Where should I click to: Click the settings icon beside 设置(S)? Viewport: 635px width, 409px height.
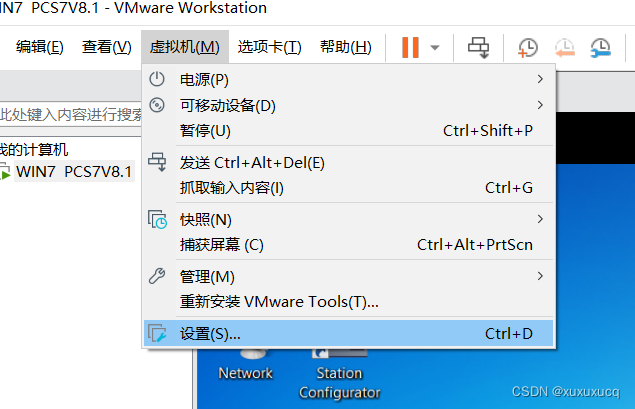pyautogui.click(x=157, y=333)
